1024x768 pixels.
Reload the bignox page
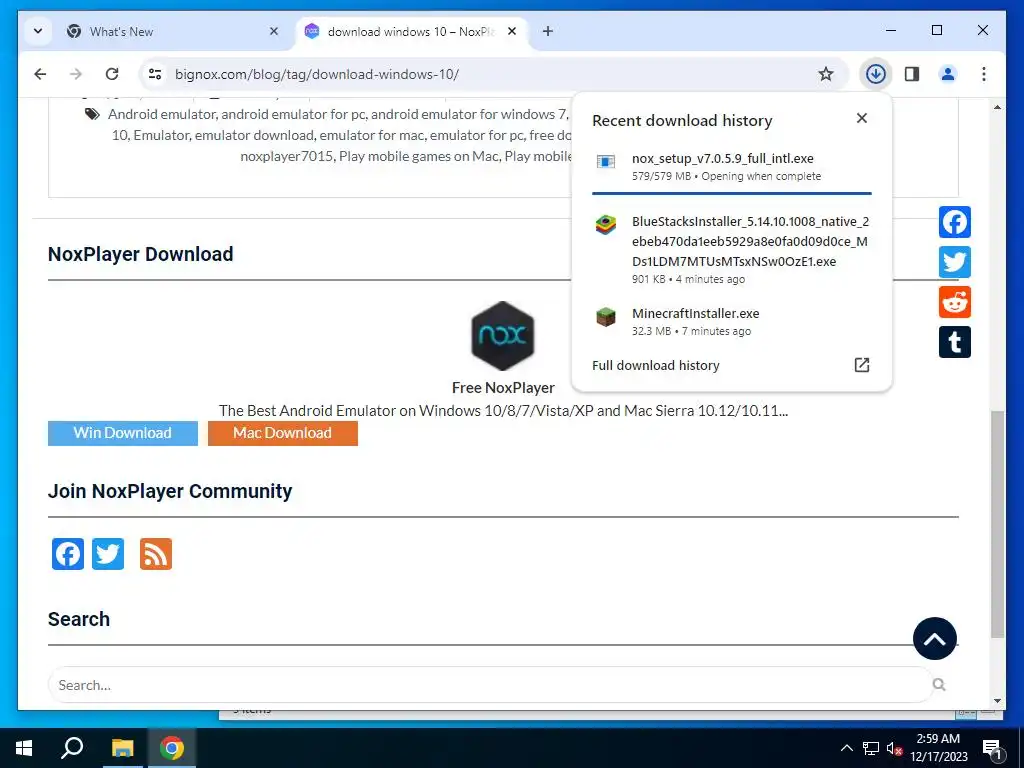pos(112,74)
